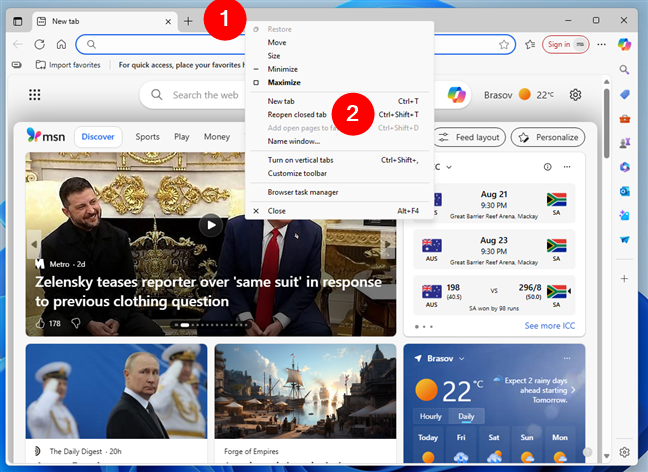Viewport: 648px width, 472px height.
Task: Show previous carousel story
Action: click(34, 244)
